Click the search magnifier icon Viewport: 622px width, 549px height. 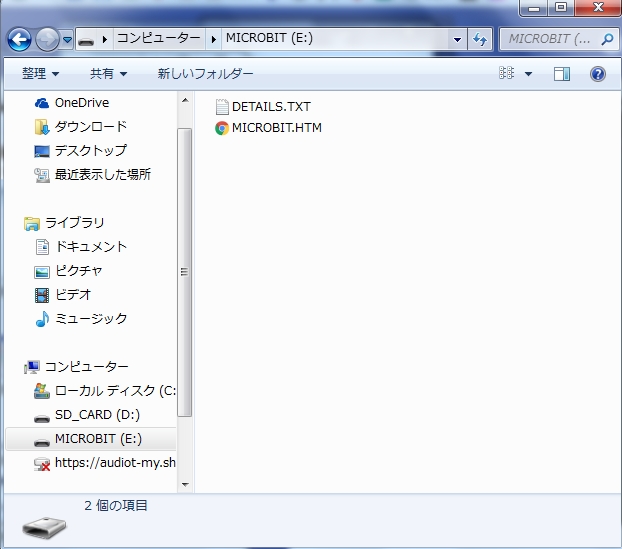(x=607, y=39)
